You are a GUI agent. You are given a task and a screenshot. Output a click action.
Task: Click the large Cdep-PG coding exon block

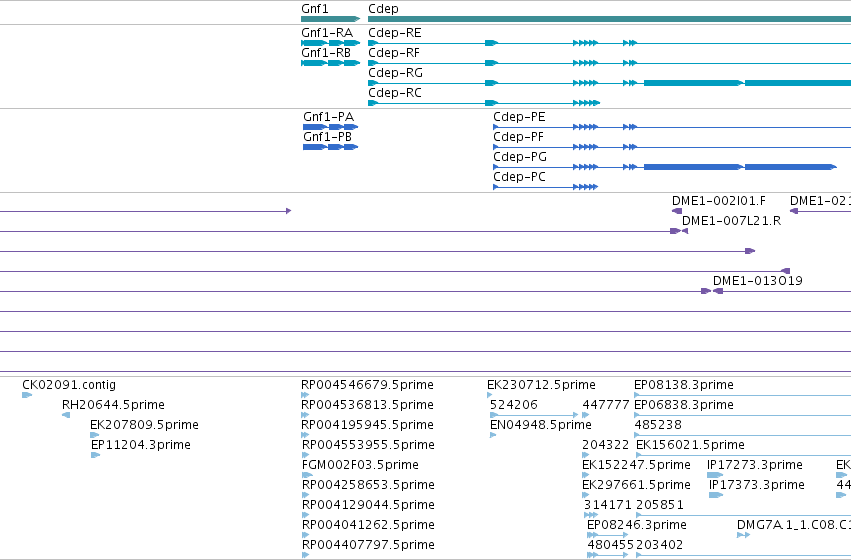[693, 167]
